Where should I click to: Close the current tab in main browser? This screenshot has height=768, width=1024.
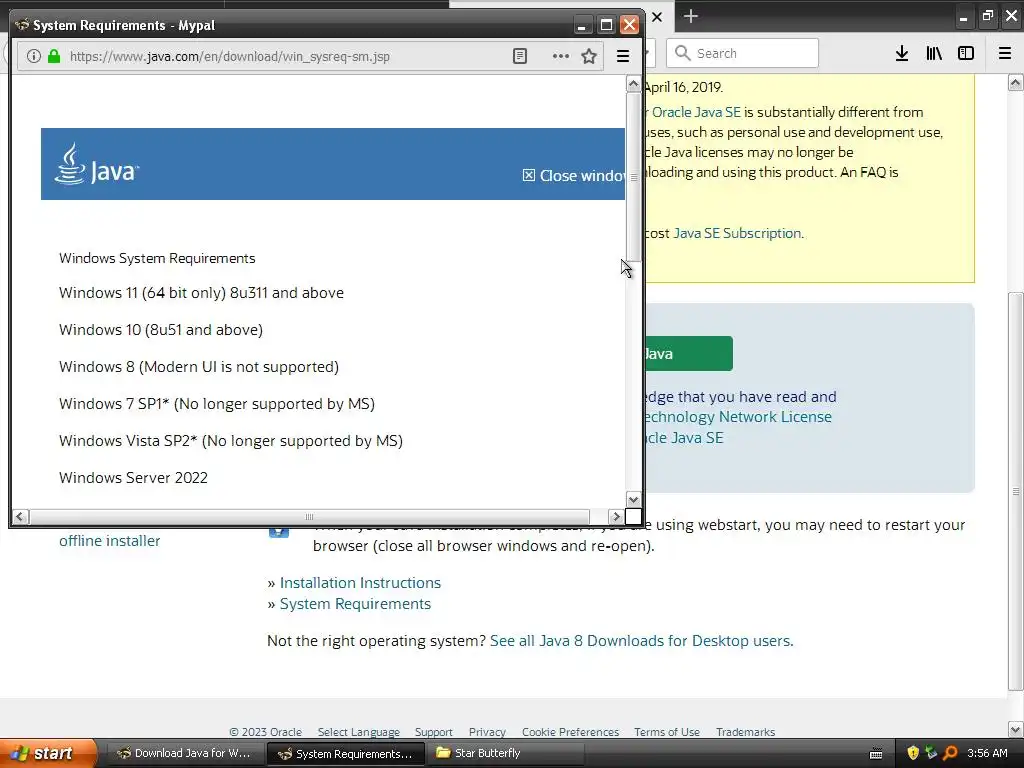point(657,17)
